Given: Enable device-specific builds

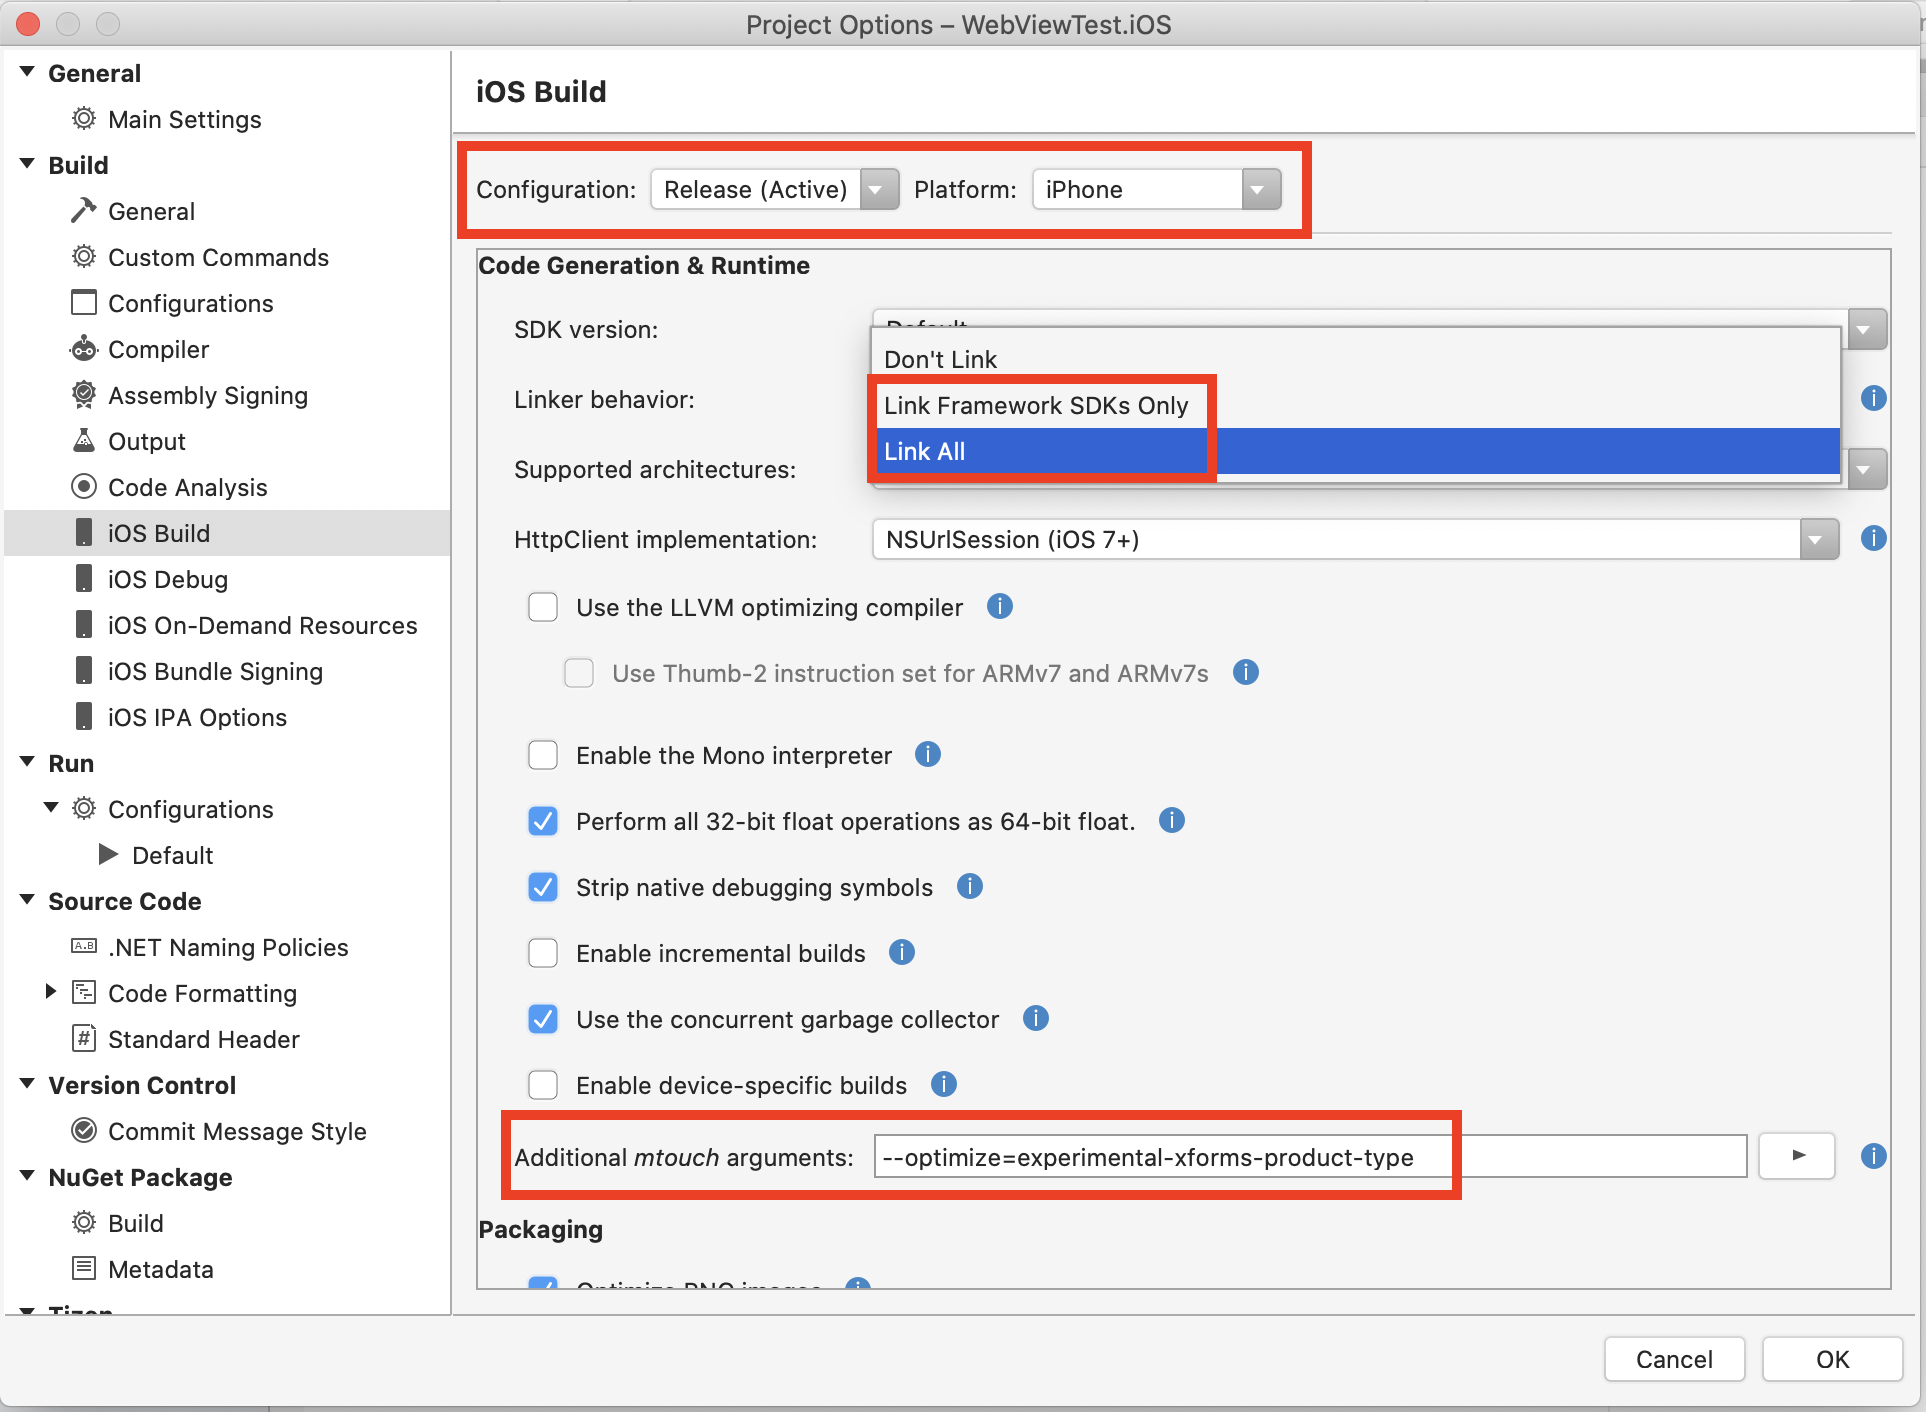Looking at the screenshot, I should coord(543,1085).
